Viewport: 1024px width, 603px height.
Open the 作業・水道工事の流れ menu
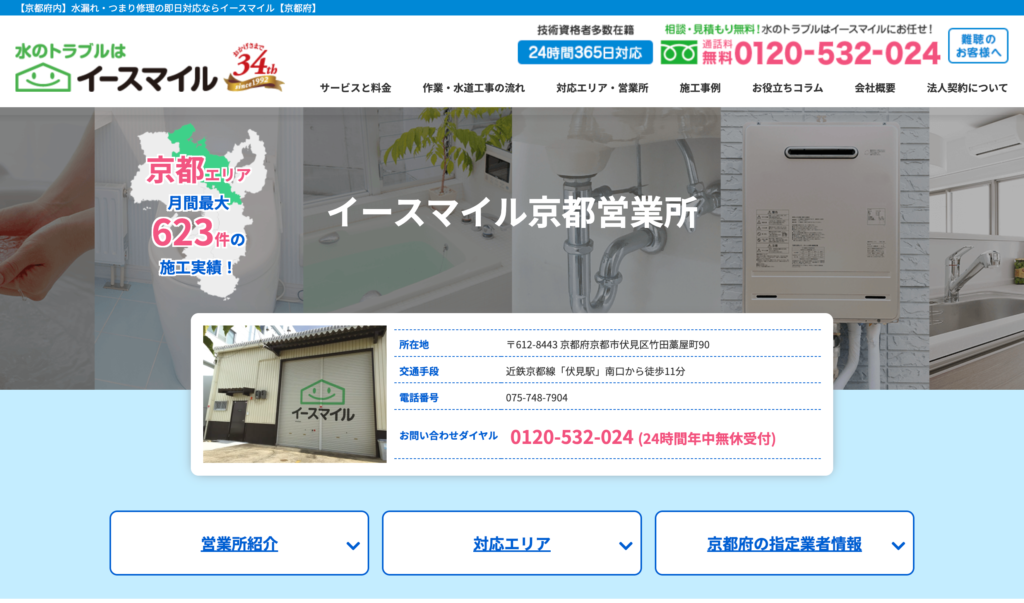473,88
